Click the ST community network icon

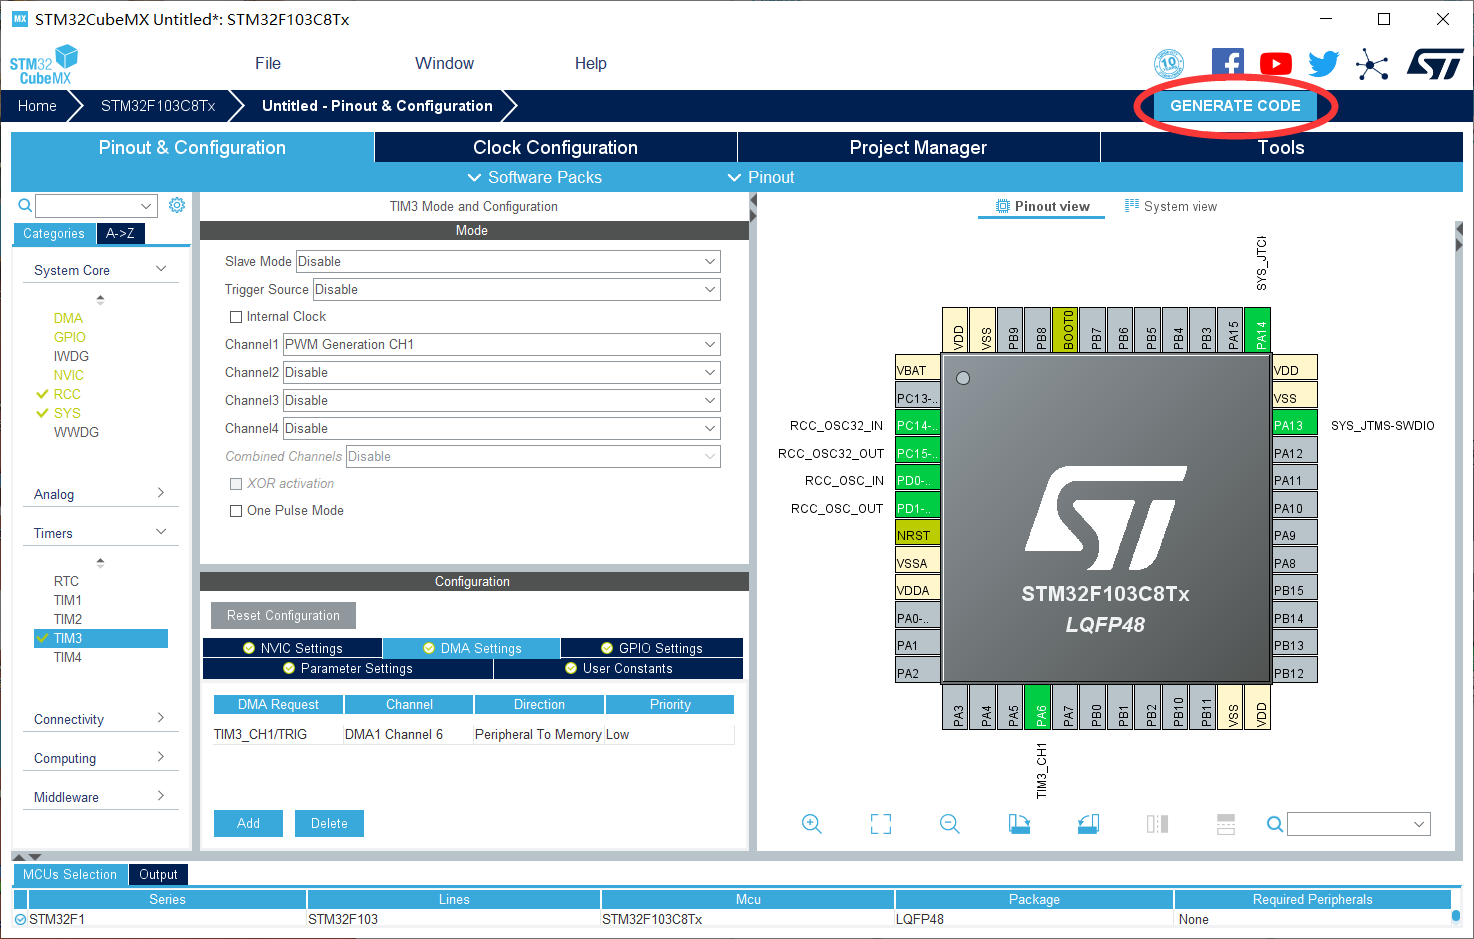pos(1372,66)
